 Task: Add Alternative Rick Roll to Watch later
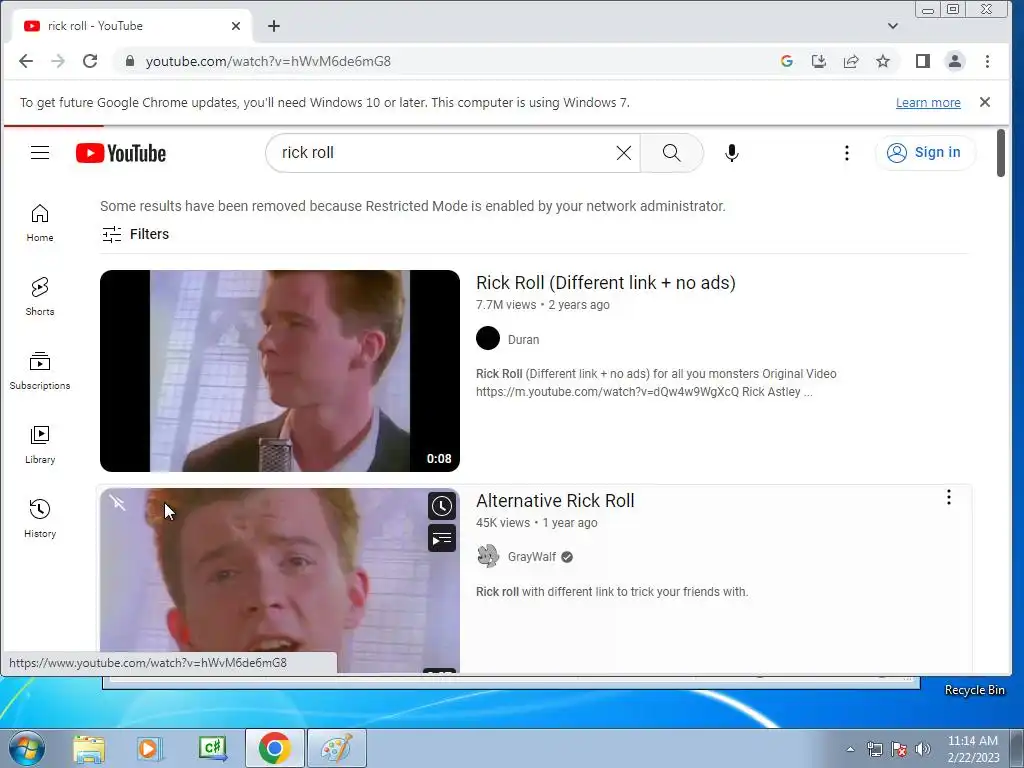[x=441, y=506]
